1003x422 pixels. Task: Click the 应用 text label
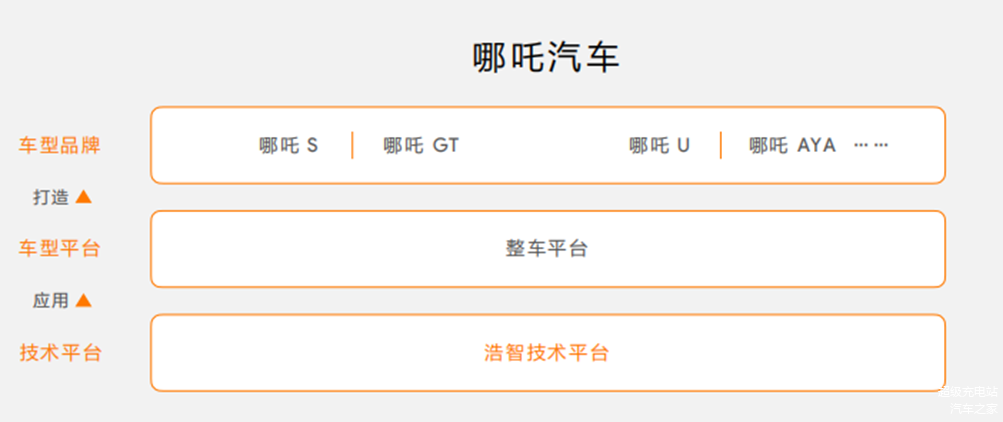coord(51,301)
